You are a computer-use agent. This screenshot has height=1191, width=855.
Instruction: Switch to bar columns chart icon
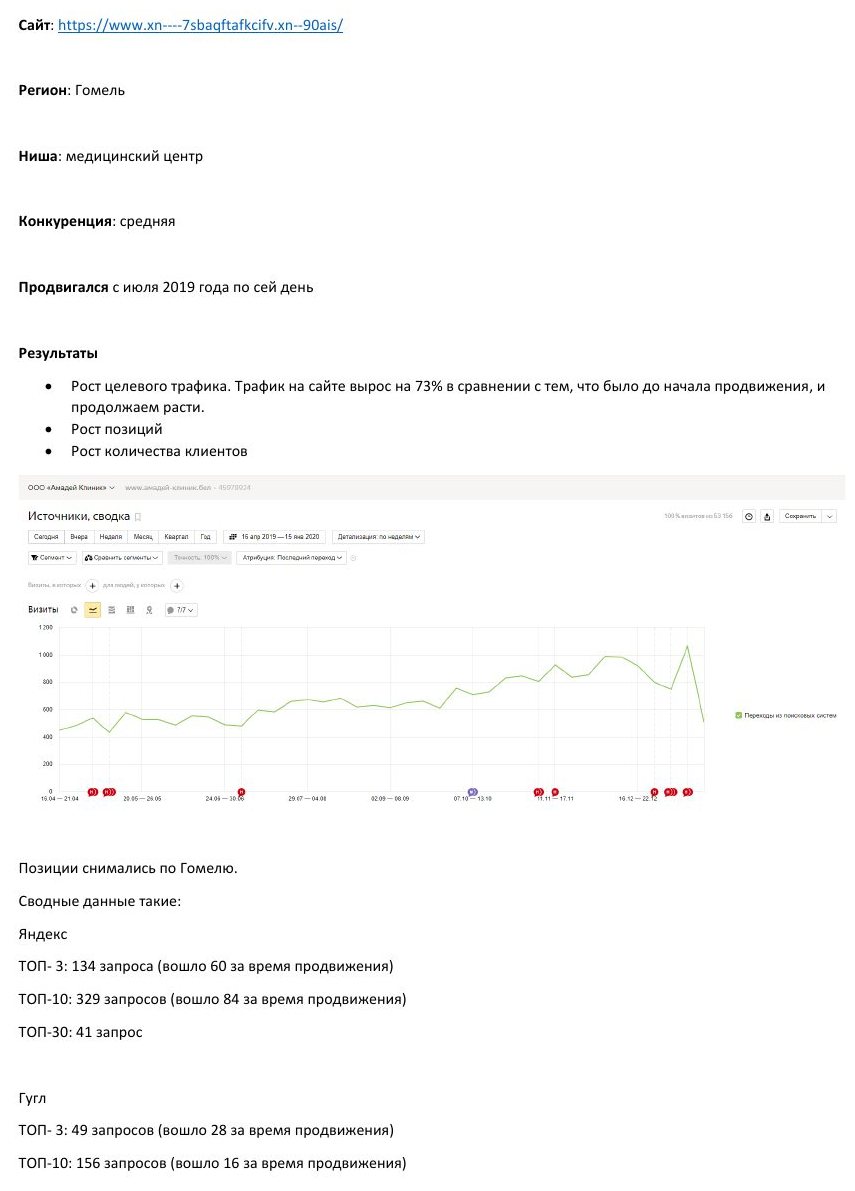(x=130, y=610)
